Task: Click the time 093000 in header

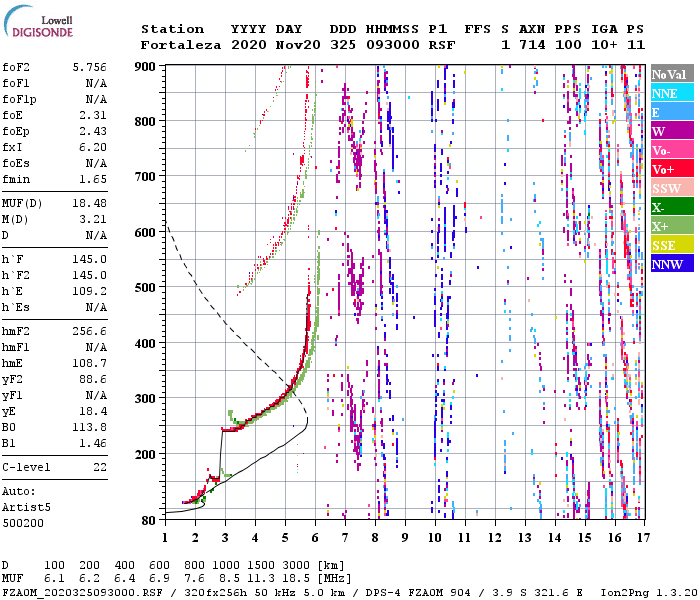Action: tap(393, 45)
